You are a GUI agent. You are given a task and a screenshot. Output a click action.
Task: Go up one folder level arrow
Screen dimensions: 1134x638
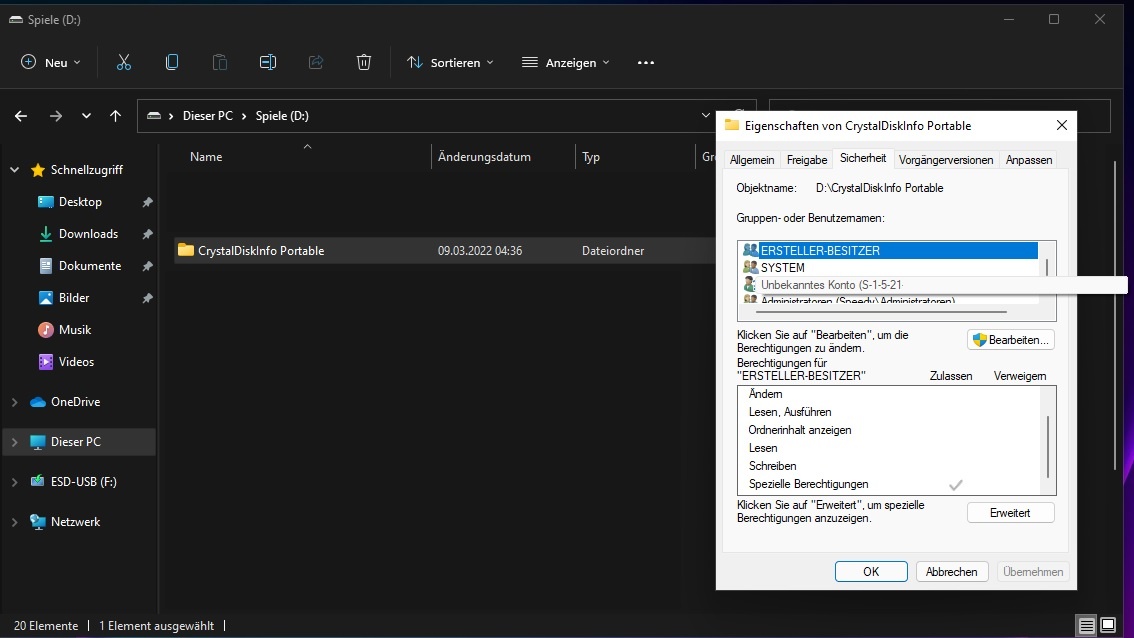click(x=115, y=116)
